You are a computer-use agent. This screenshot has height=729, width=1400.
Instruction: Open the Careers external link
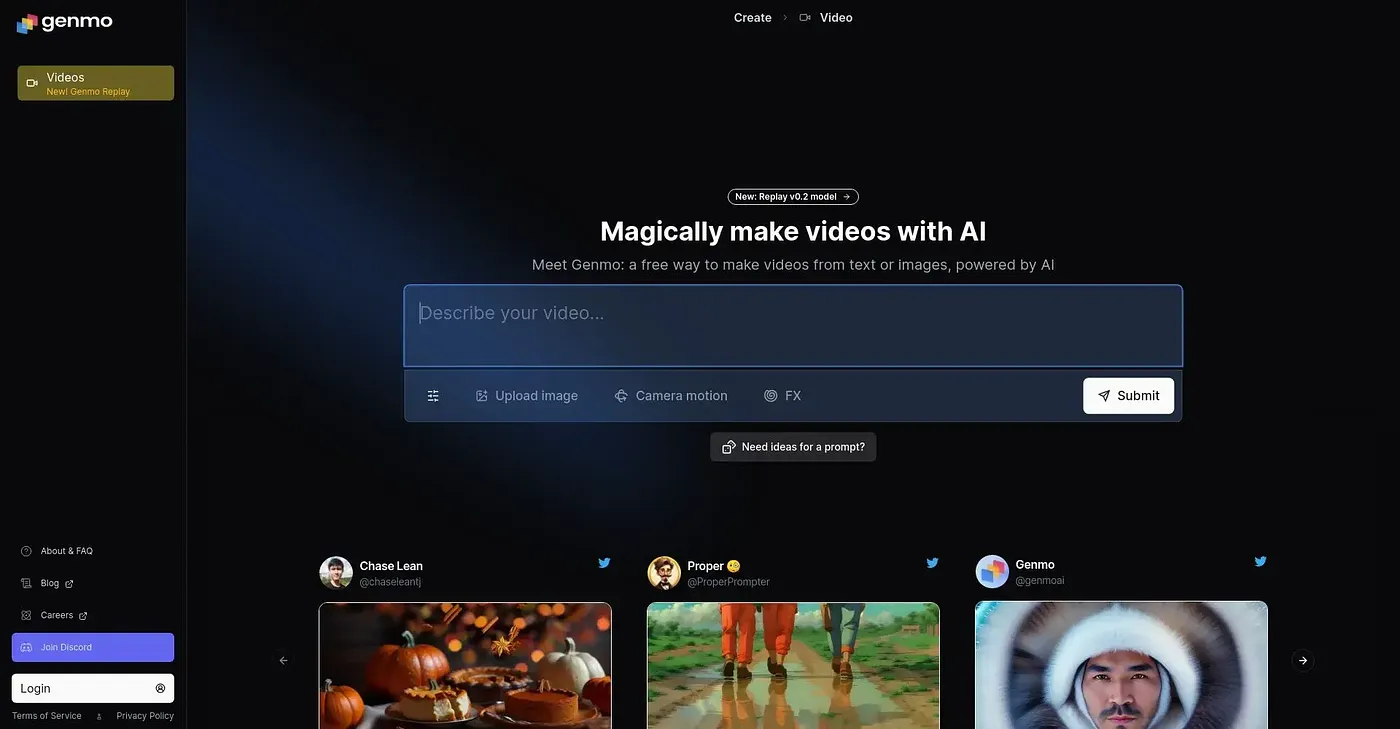tap(54, 615)
